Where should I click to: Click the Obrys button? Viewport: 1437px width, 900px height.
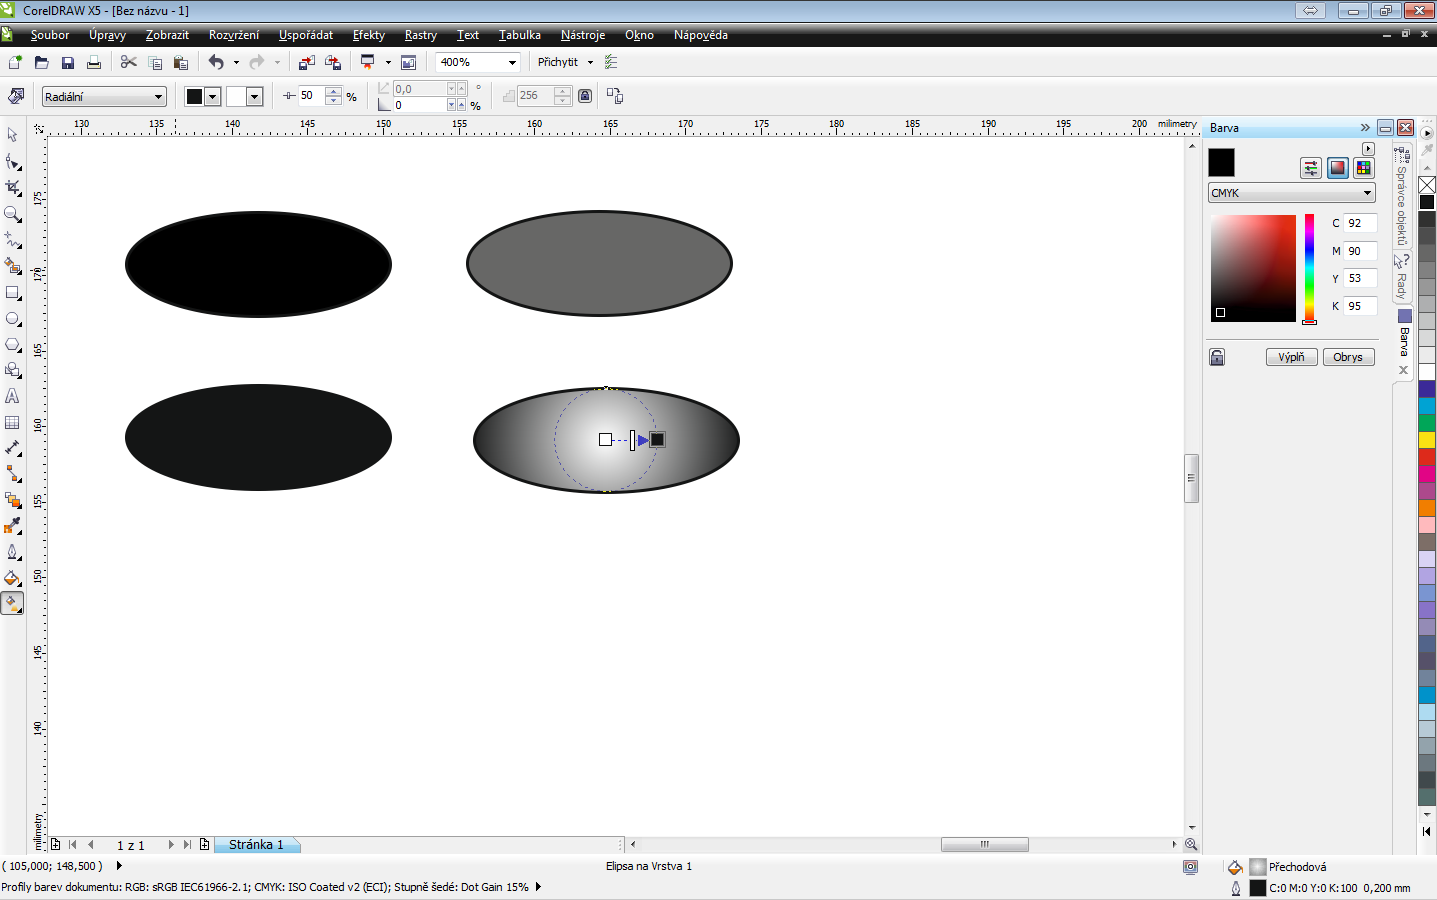pos(1348,357)
